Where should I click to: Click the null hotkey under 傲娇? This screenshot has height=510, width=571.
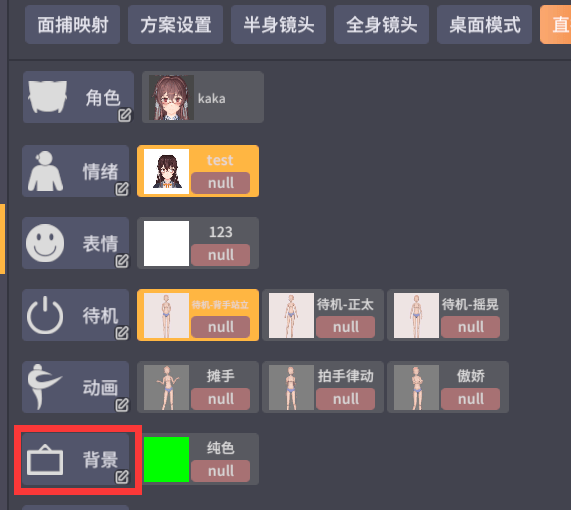click(470, 399)
